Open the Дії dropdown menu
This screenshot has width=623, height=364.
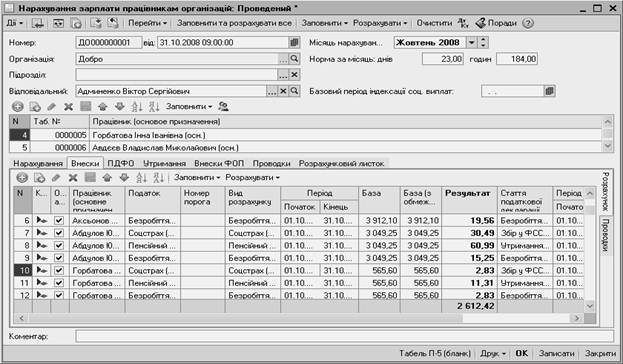click(x=14, y=23)
